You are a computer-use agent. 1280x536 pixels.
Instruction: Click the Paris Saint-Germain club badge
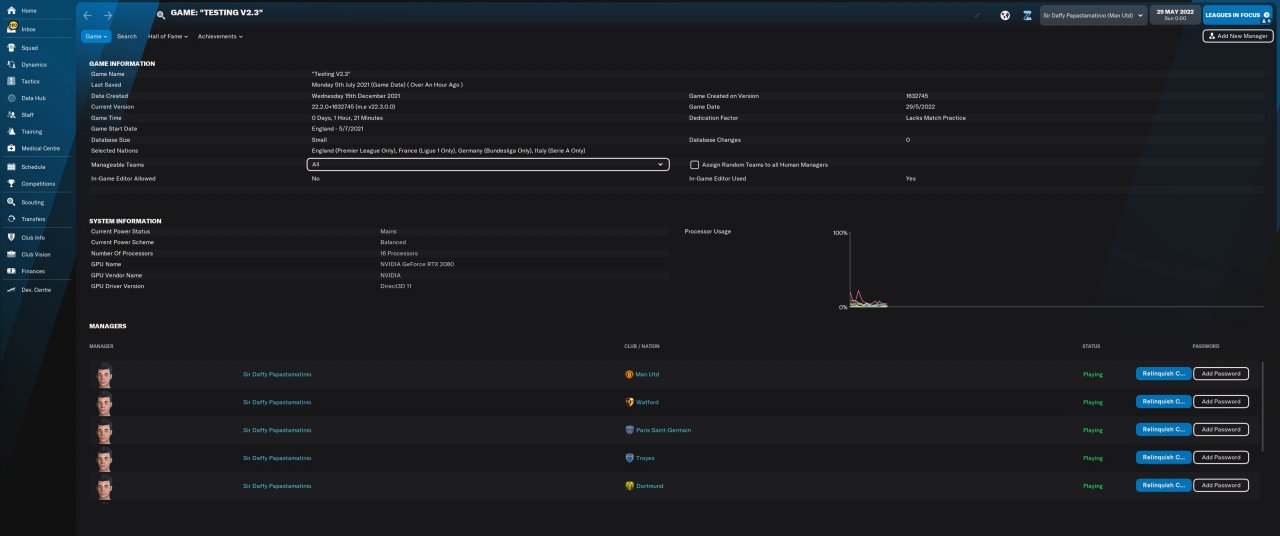point(629,430)
